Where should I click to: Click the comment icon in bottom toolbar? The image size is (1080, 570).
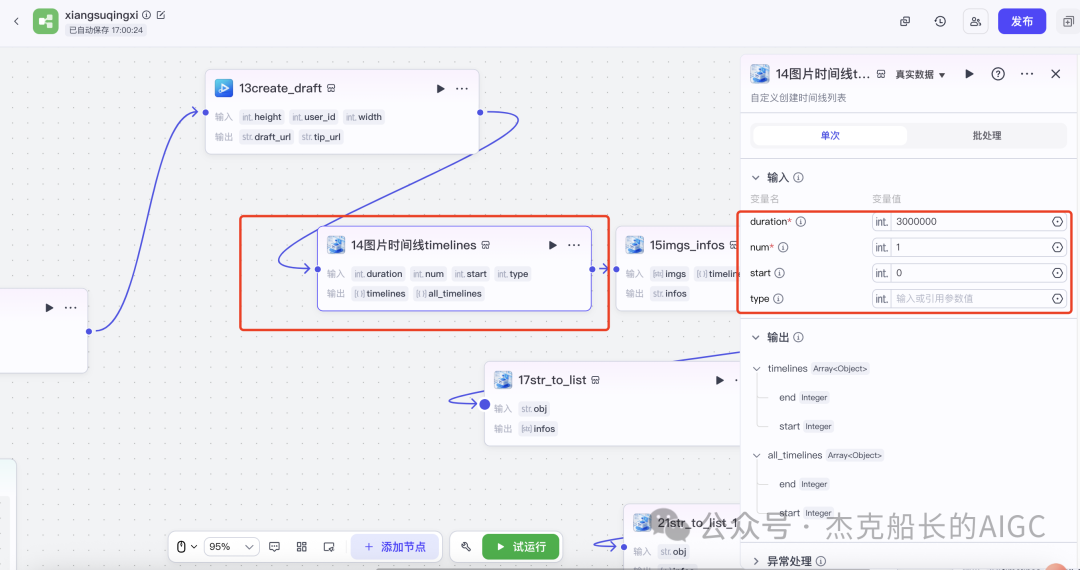(x=274, y=547)
